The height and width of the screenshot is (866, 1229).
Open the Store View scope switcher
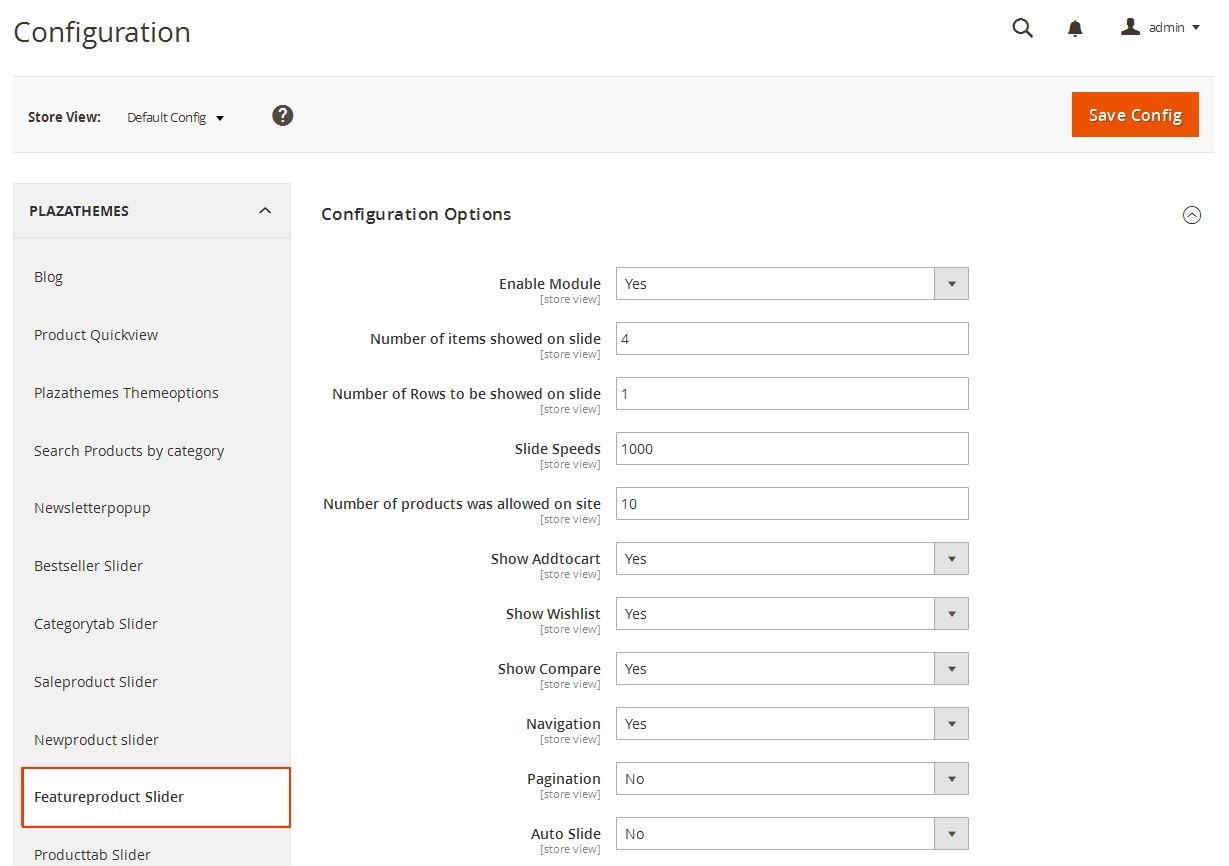(176, 117)
